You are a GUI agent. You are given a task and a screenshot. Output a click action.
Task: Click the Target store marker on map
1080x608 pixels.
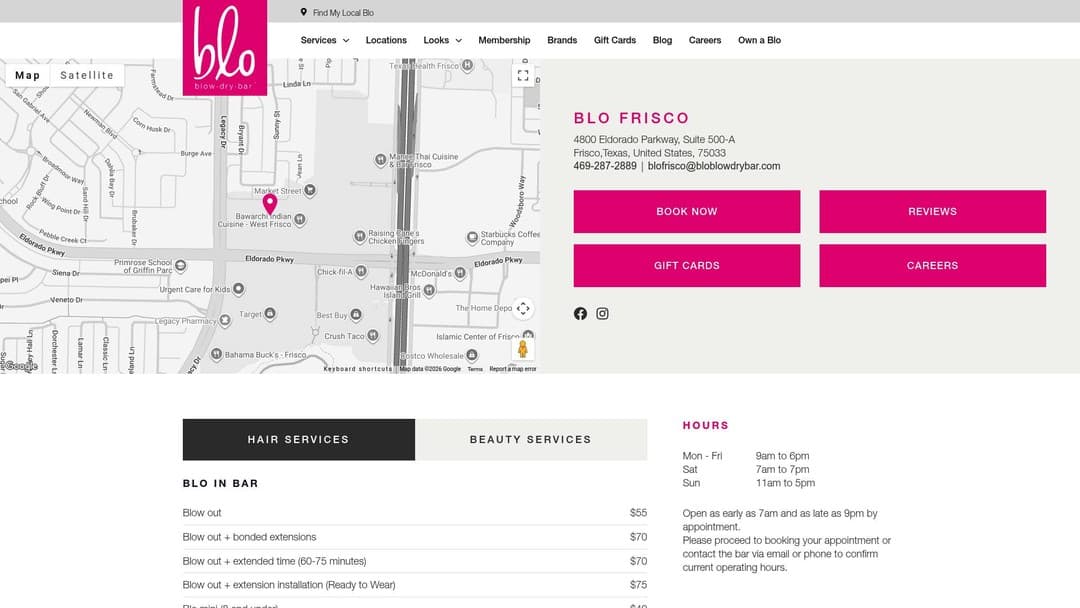pos(270,314)
